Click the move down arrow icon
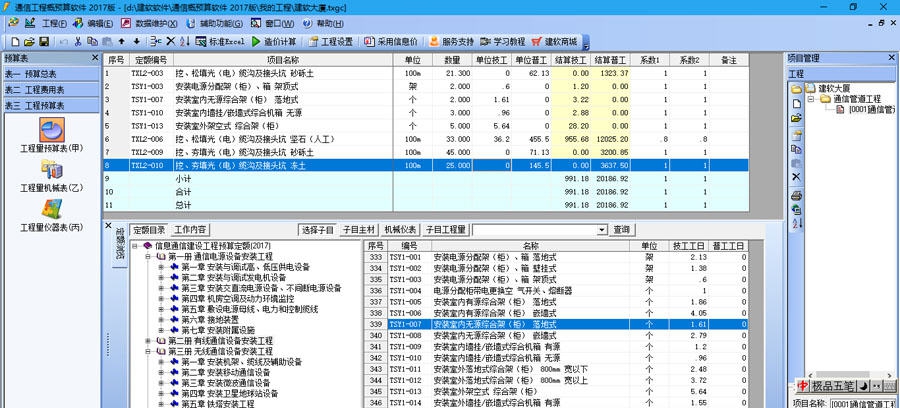Screen dimensions: 900x408 137,41
